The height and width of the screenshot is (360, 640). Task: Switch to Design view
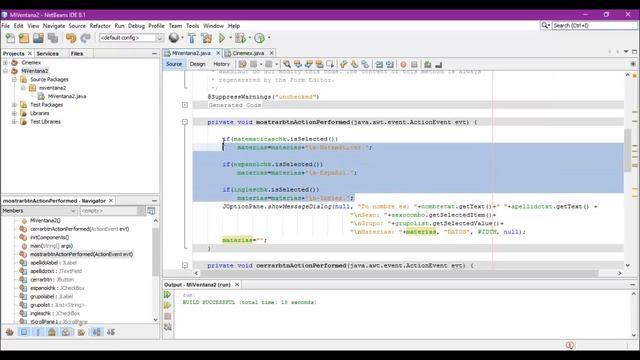point(198,64)
